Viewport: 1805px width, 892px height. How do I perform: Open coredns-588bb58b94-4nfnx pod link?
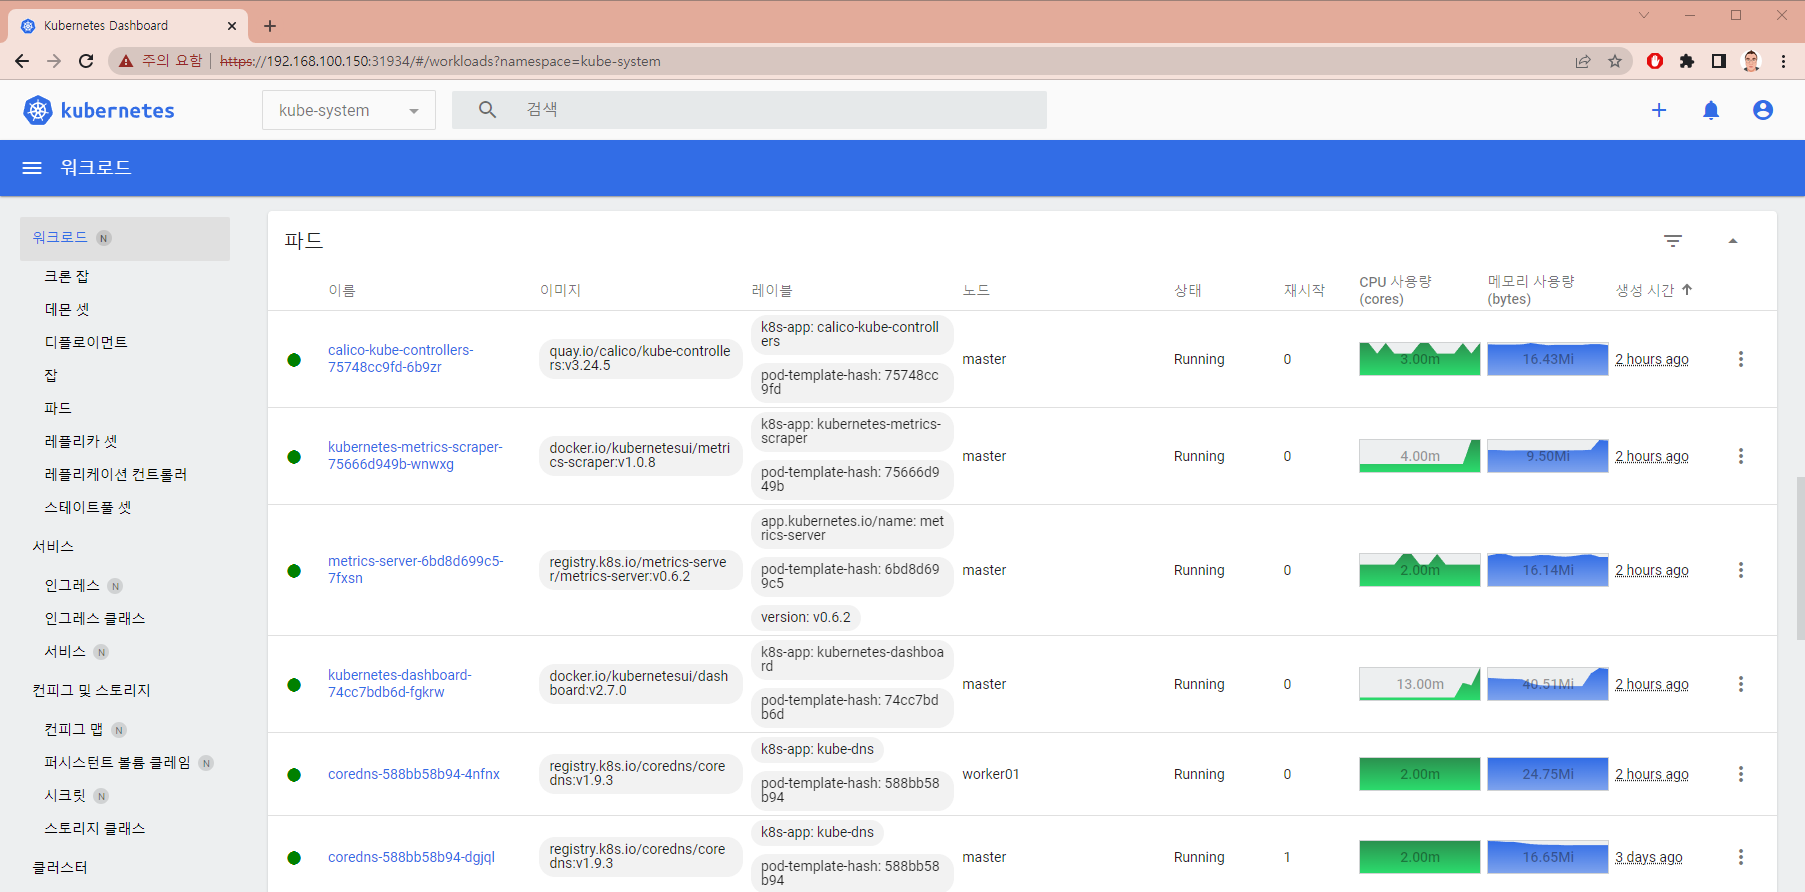(x=414, y=774)
